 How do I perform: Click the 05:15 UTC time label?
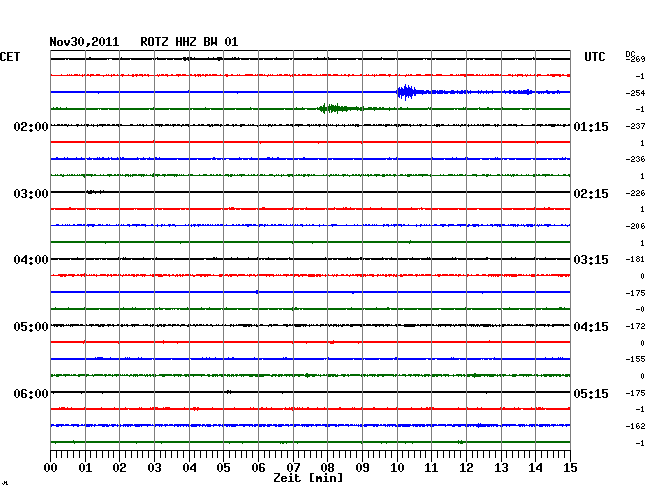click(x=591, y=393)
